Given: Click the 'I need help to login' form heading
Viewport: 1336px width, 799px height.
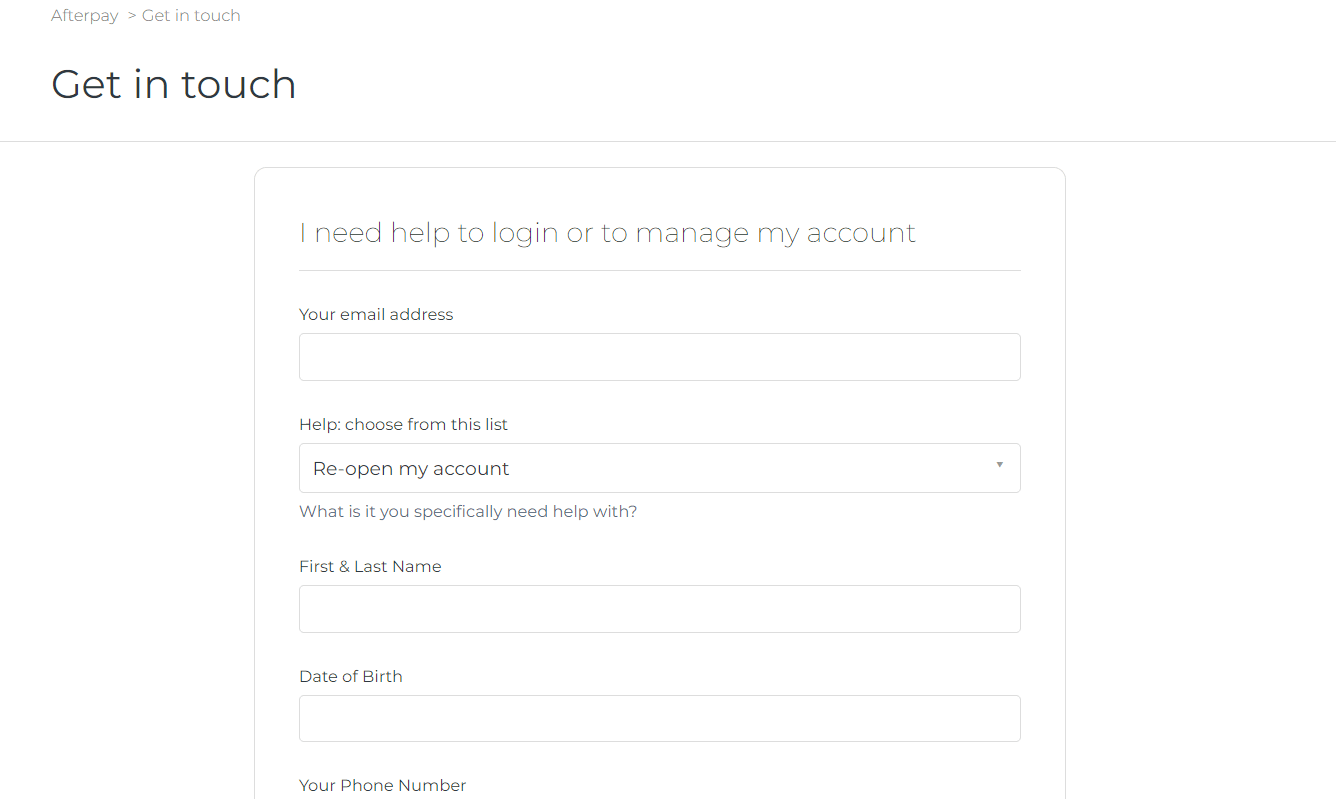Looking at the screenshot, I should [607, 233].
